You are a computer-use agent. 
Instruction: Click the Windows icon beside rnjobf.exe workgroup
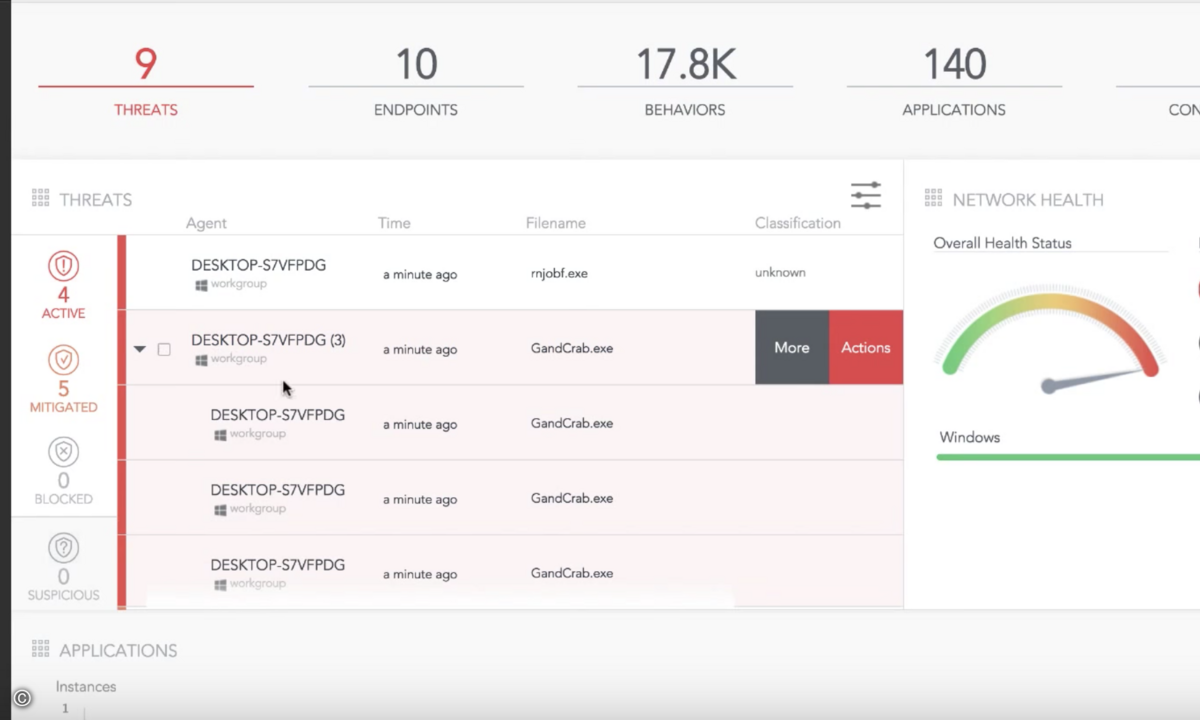click(x=201, y=285)
